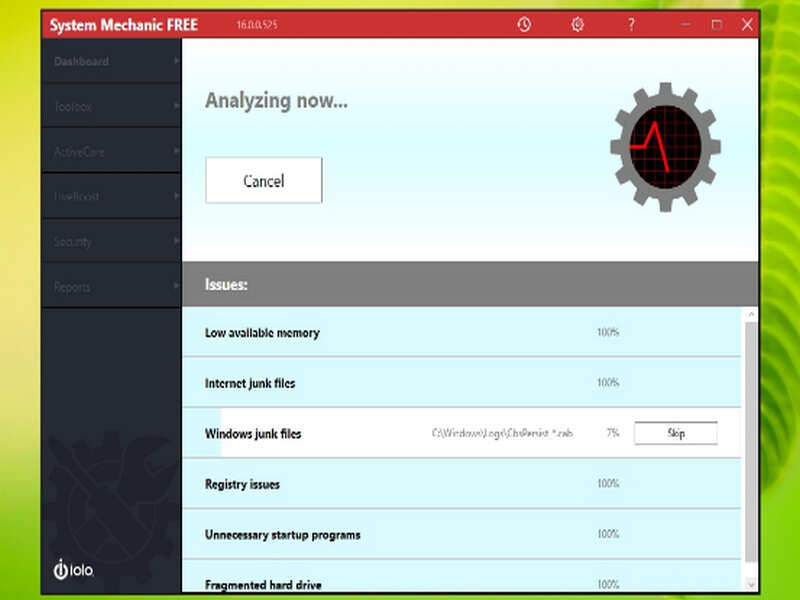The height and width of the screenshot is (600, 800).
Task: Cancel the running analysis
Action: [263, 180]
